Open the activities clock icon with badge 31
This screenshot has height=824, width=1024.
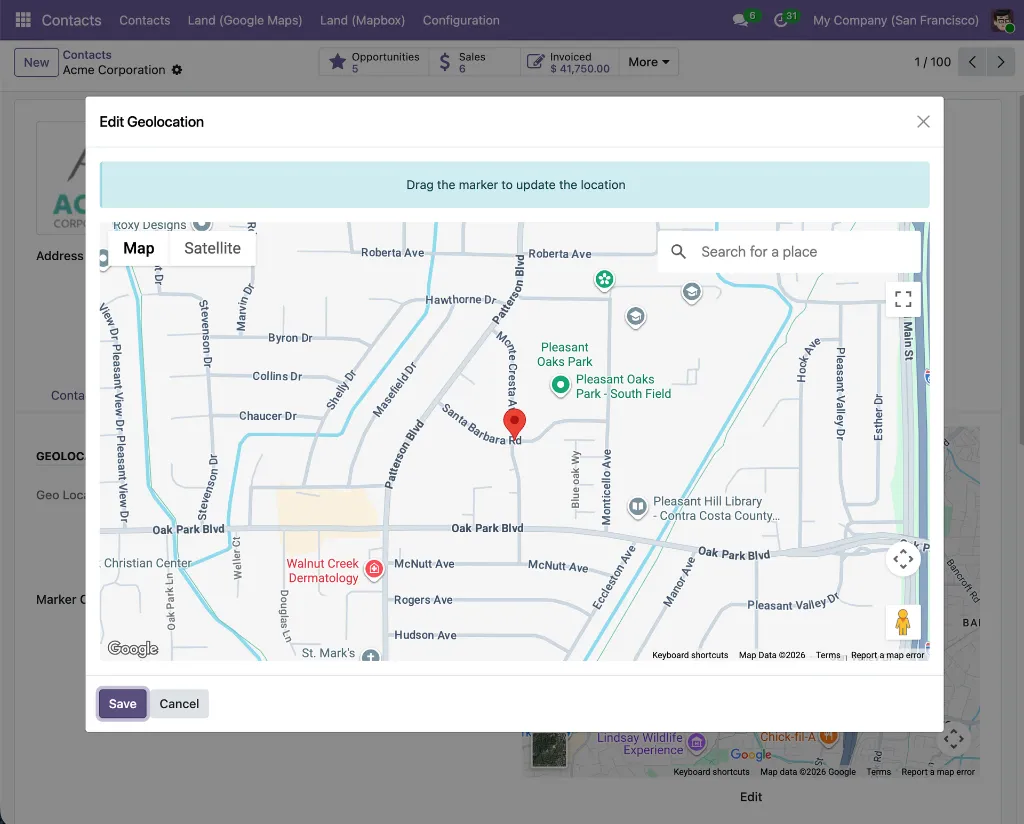780,20
